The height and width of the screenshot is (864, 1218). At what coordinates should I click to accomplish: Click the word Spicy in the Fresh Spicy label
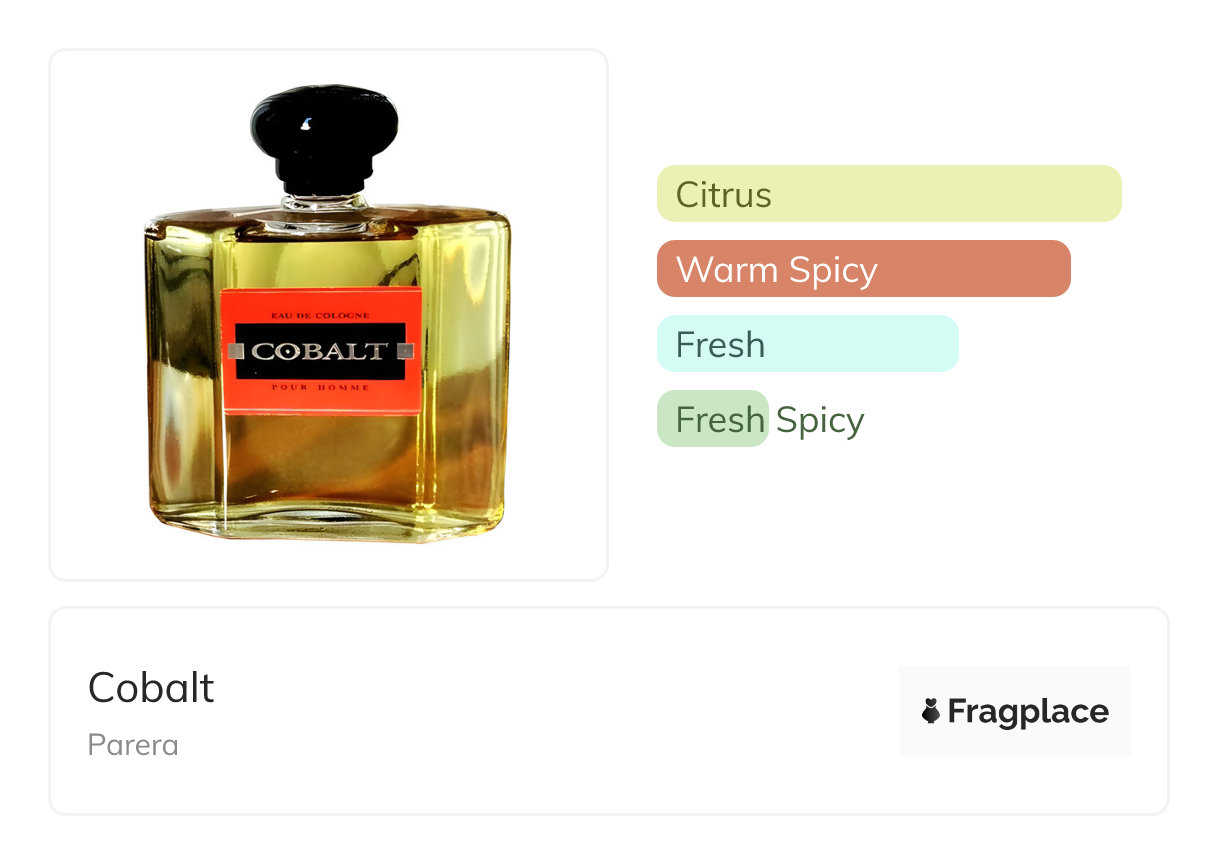pyautogui.click(x=820, y=420)
